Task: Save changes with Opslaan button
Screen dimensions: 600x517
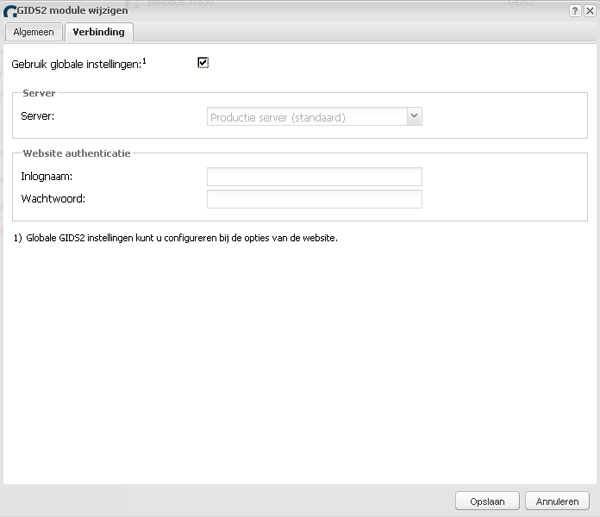Action: coord(487,501)
